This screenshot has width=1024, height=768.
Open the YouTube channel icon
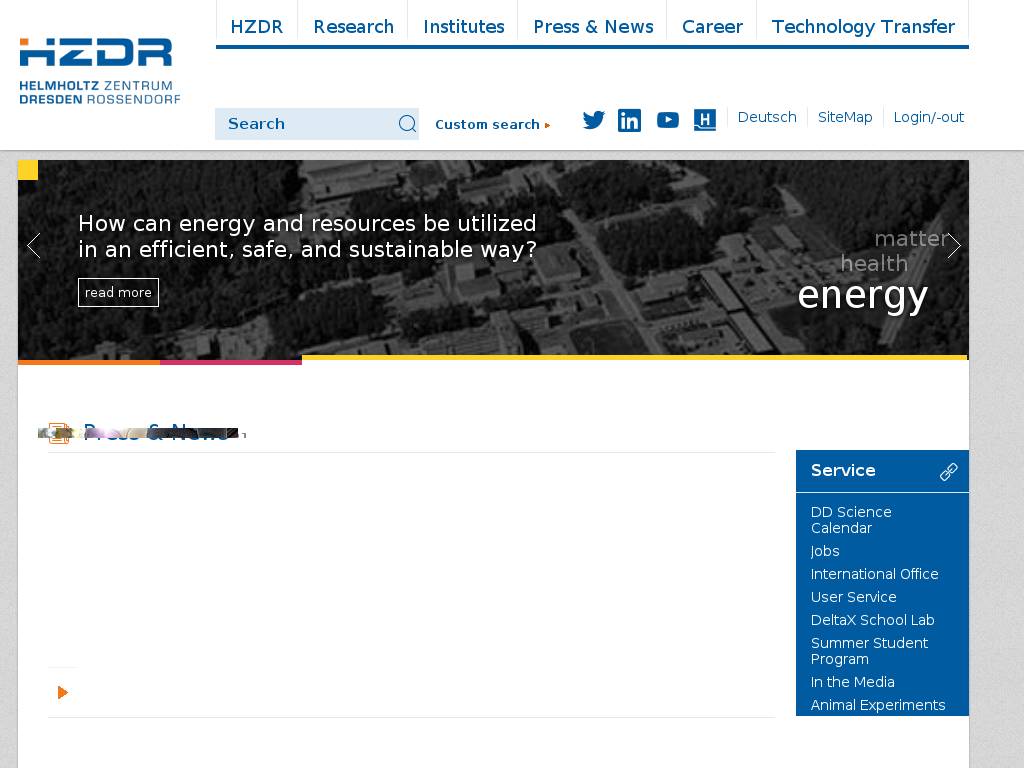(667, 121)
